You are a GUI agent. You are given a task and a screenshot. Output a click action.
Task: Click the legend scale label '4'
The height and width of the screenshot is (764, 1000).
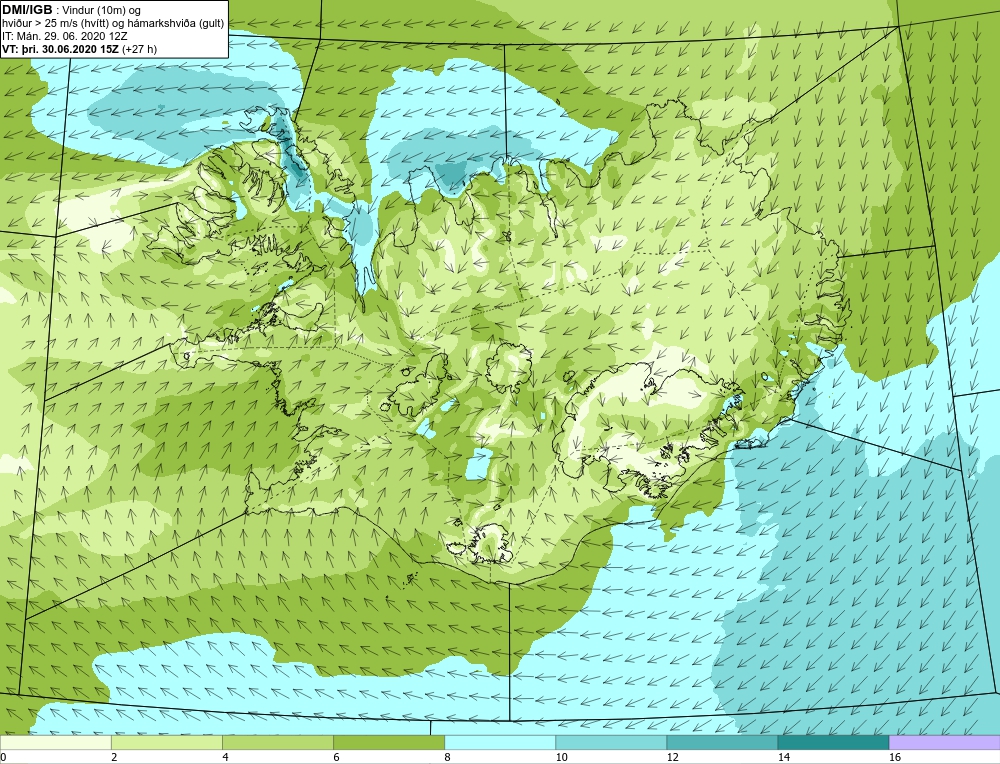[x=225, y=757]
